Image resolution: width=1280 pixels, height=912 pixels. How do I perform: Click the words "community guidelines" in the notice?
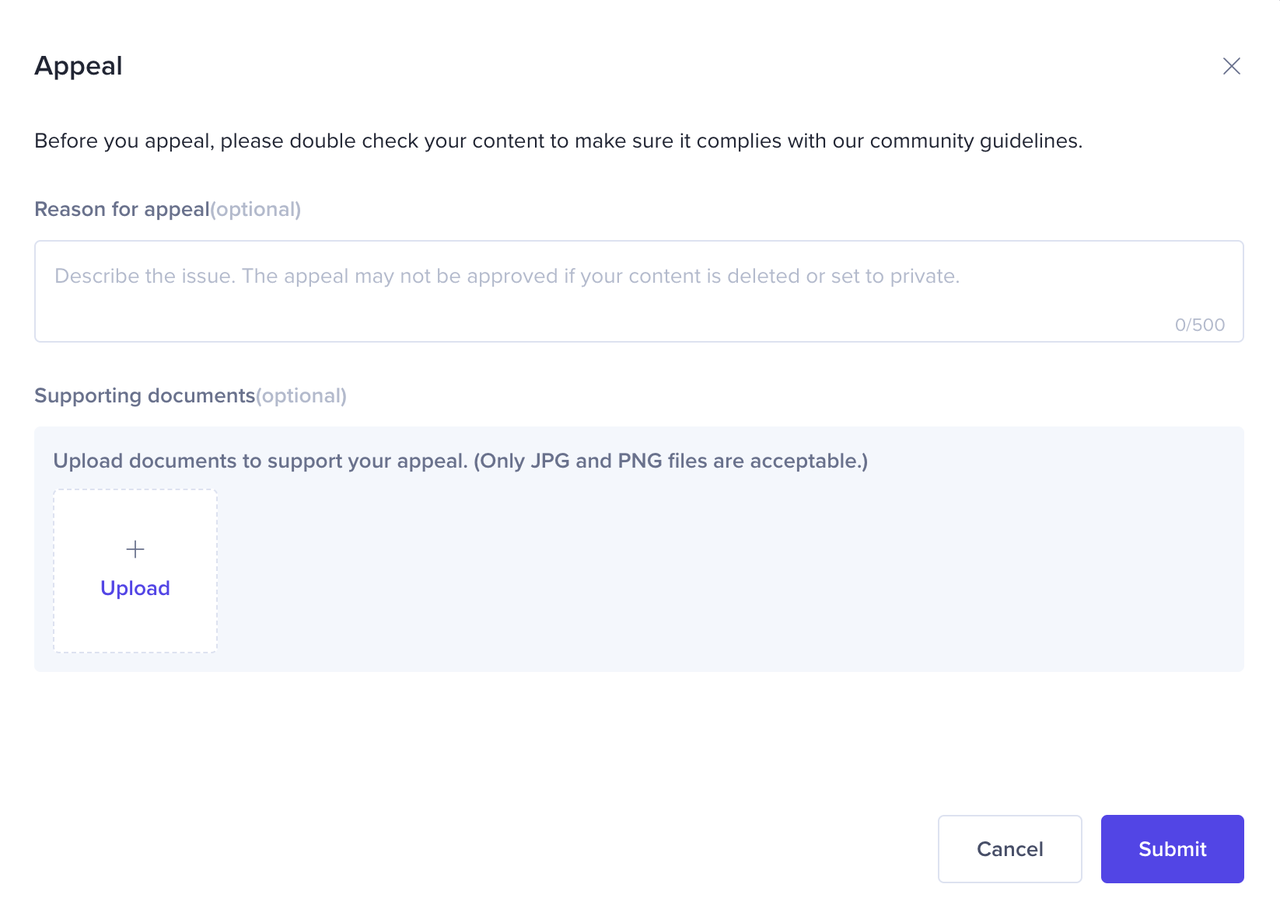pyautogui.click(x=973, y=141)
